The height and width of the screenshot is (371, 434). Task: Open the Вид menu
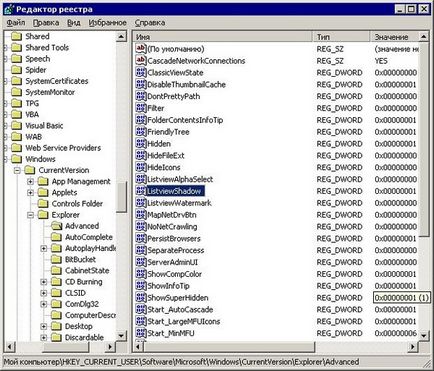[74, 23]
